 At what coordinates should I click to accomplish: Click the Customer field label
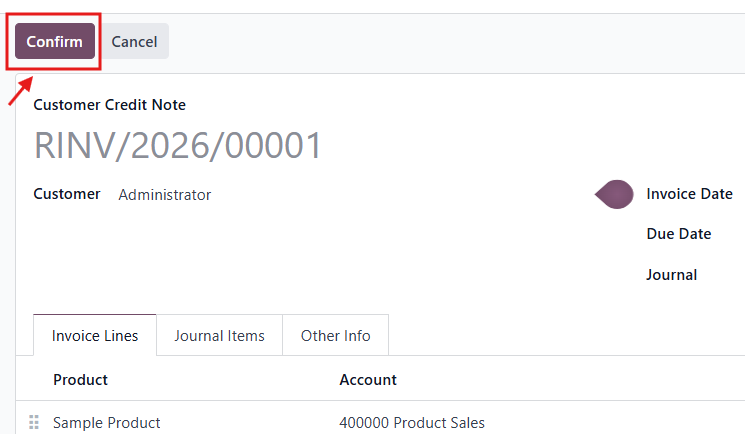pos(67,194)
